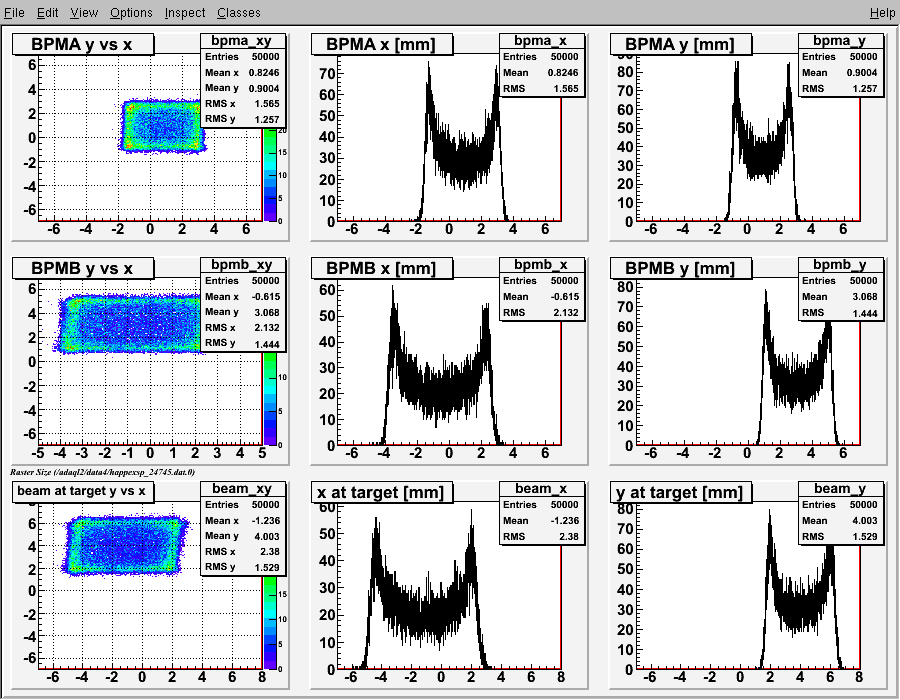Select the 'BPMA y vs x' plot title

pos(83,44)
